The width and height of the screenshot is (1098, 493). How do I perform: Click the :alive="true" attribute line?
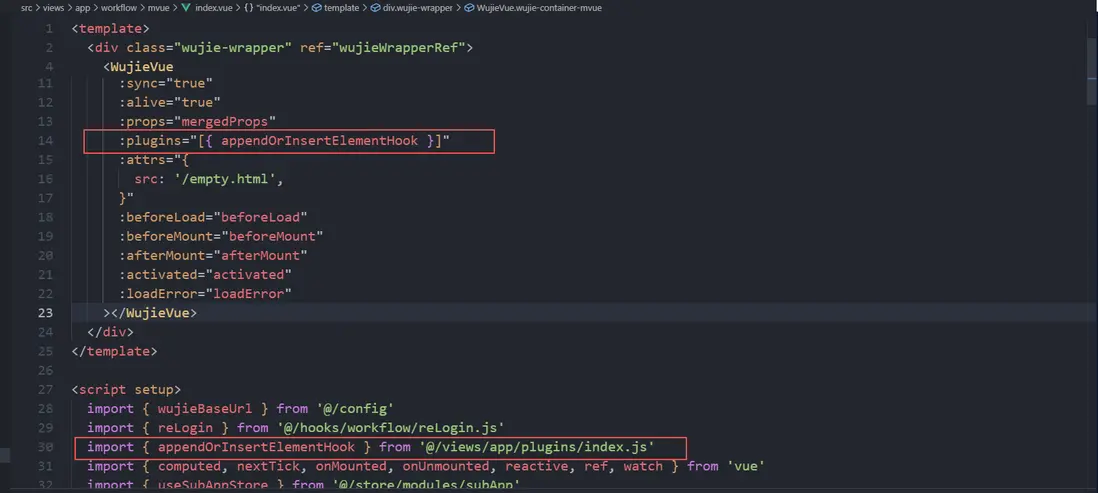point(170,102)
